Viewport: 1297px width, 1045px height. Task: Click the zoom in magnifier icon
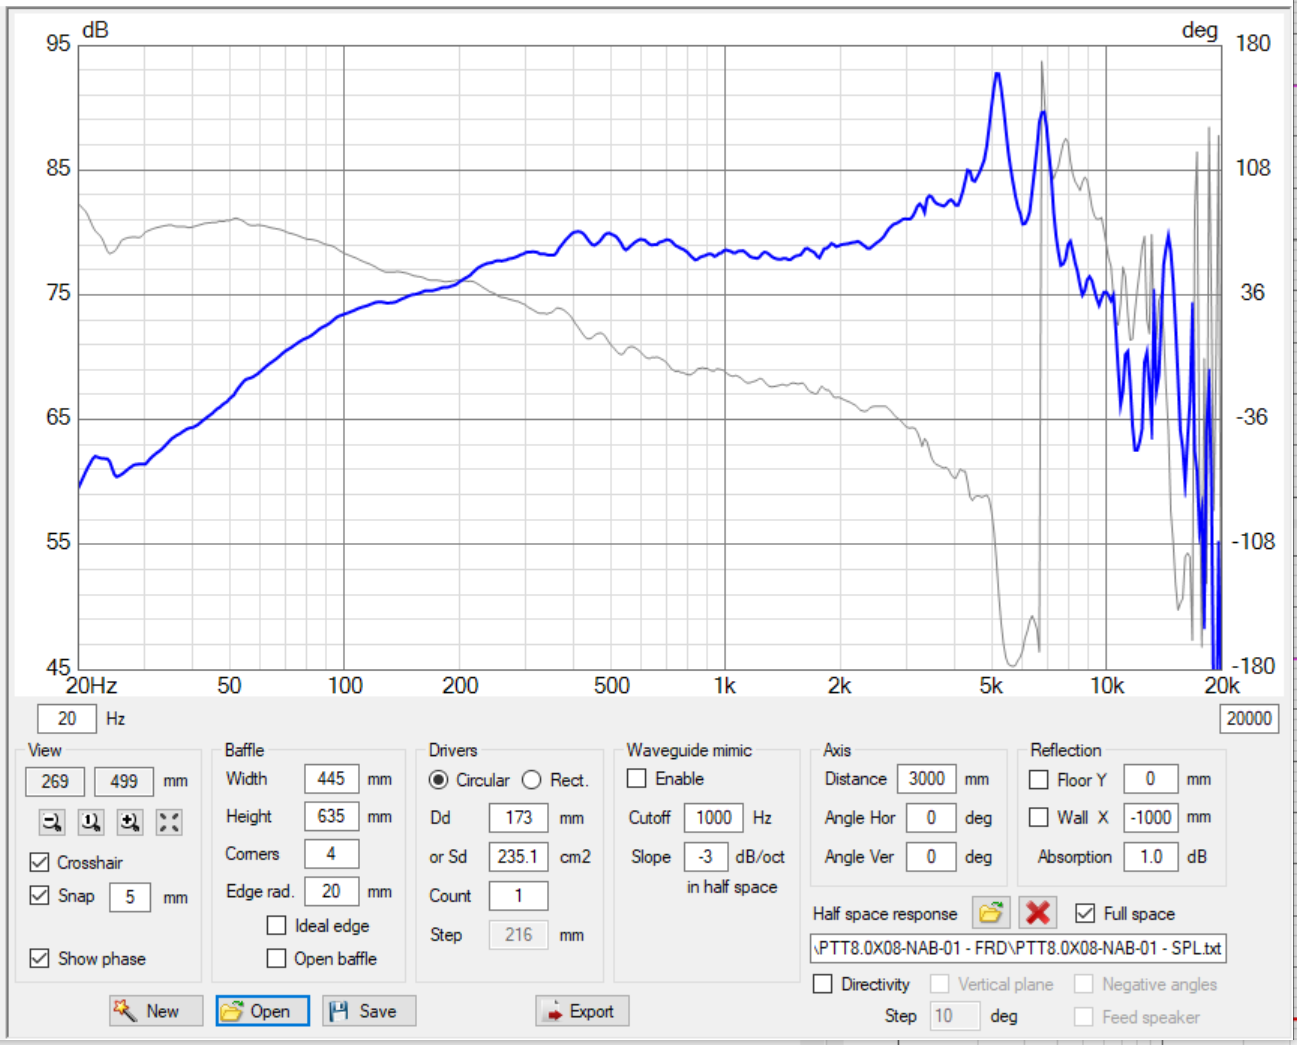click(130, 822)
